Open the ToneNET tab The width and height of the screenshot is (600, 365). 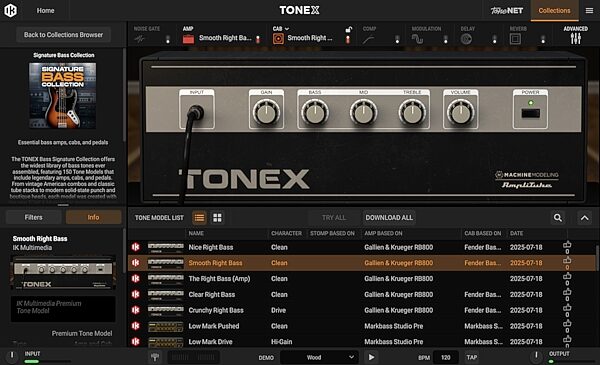point(507,11)
